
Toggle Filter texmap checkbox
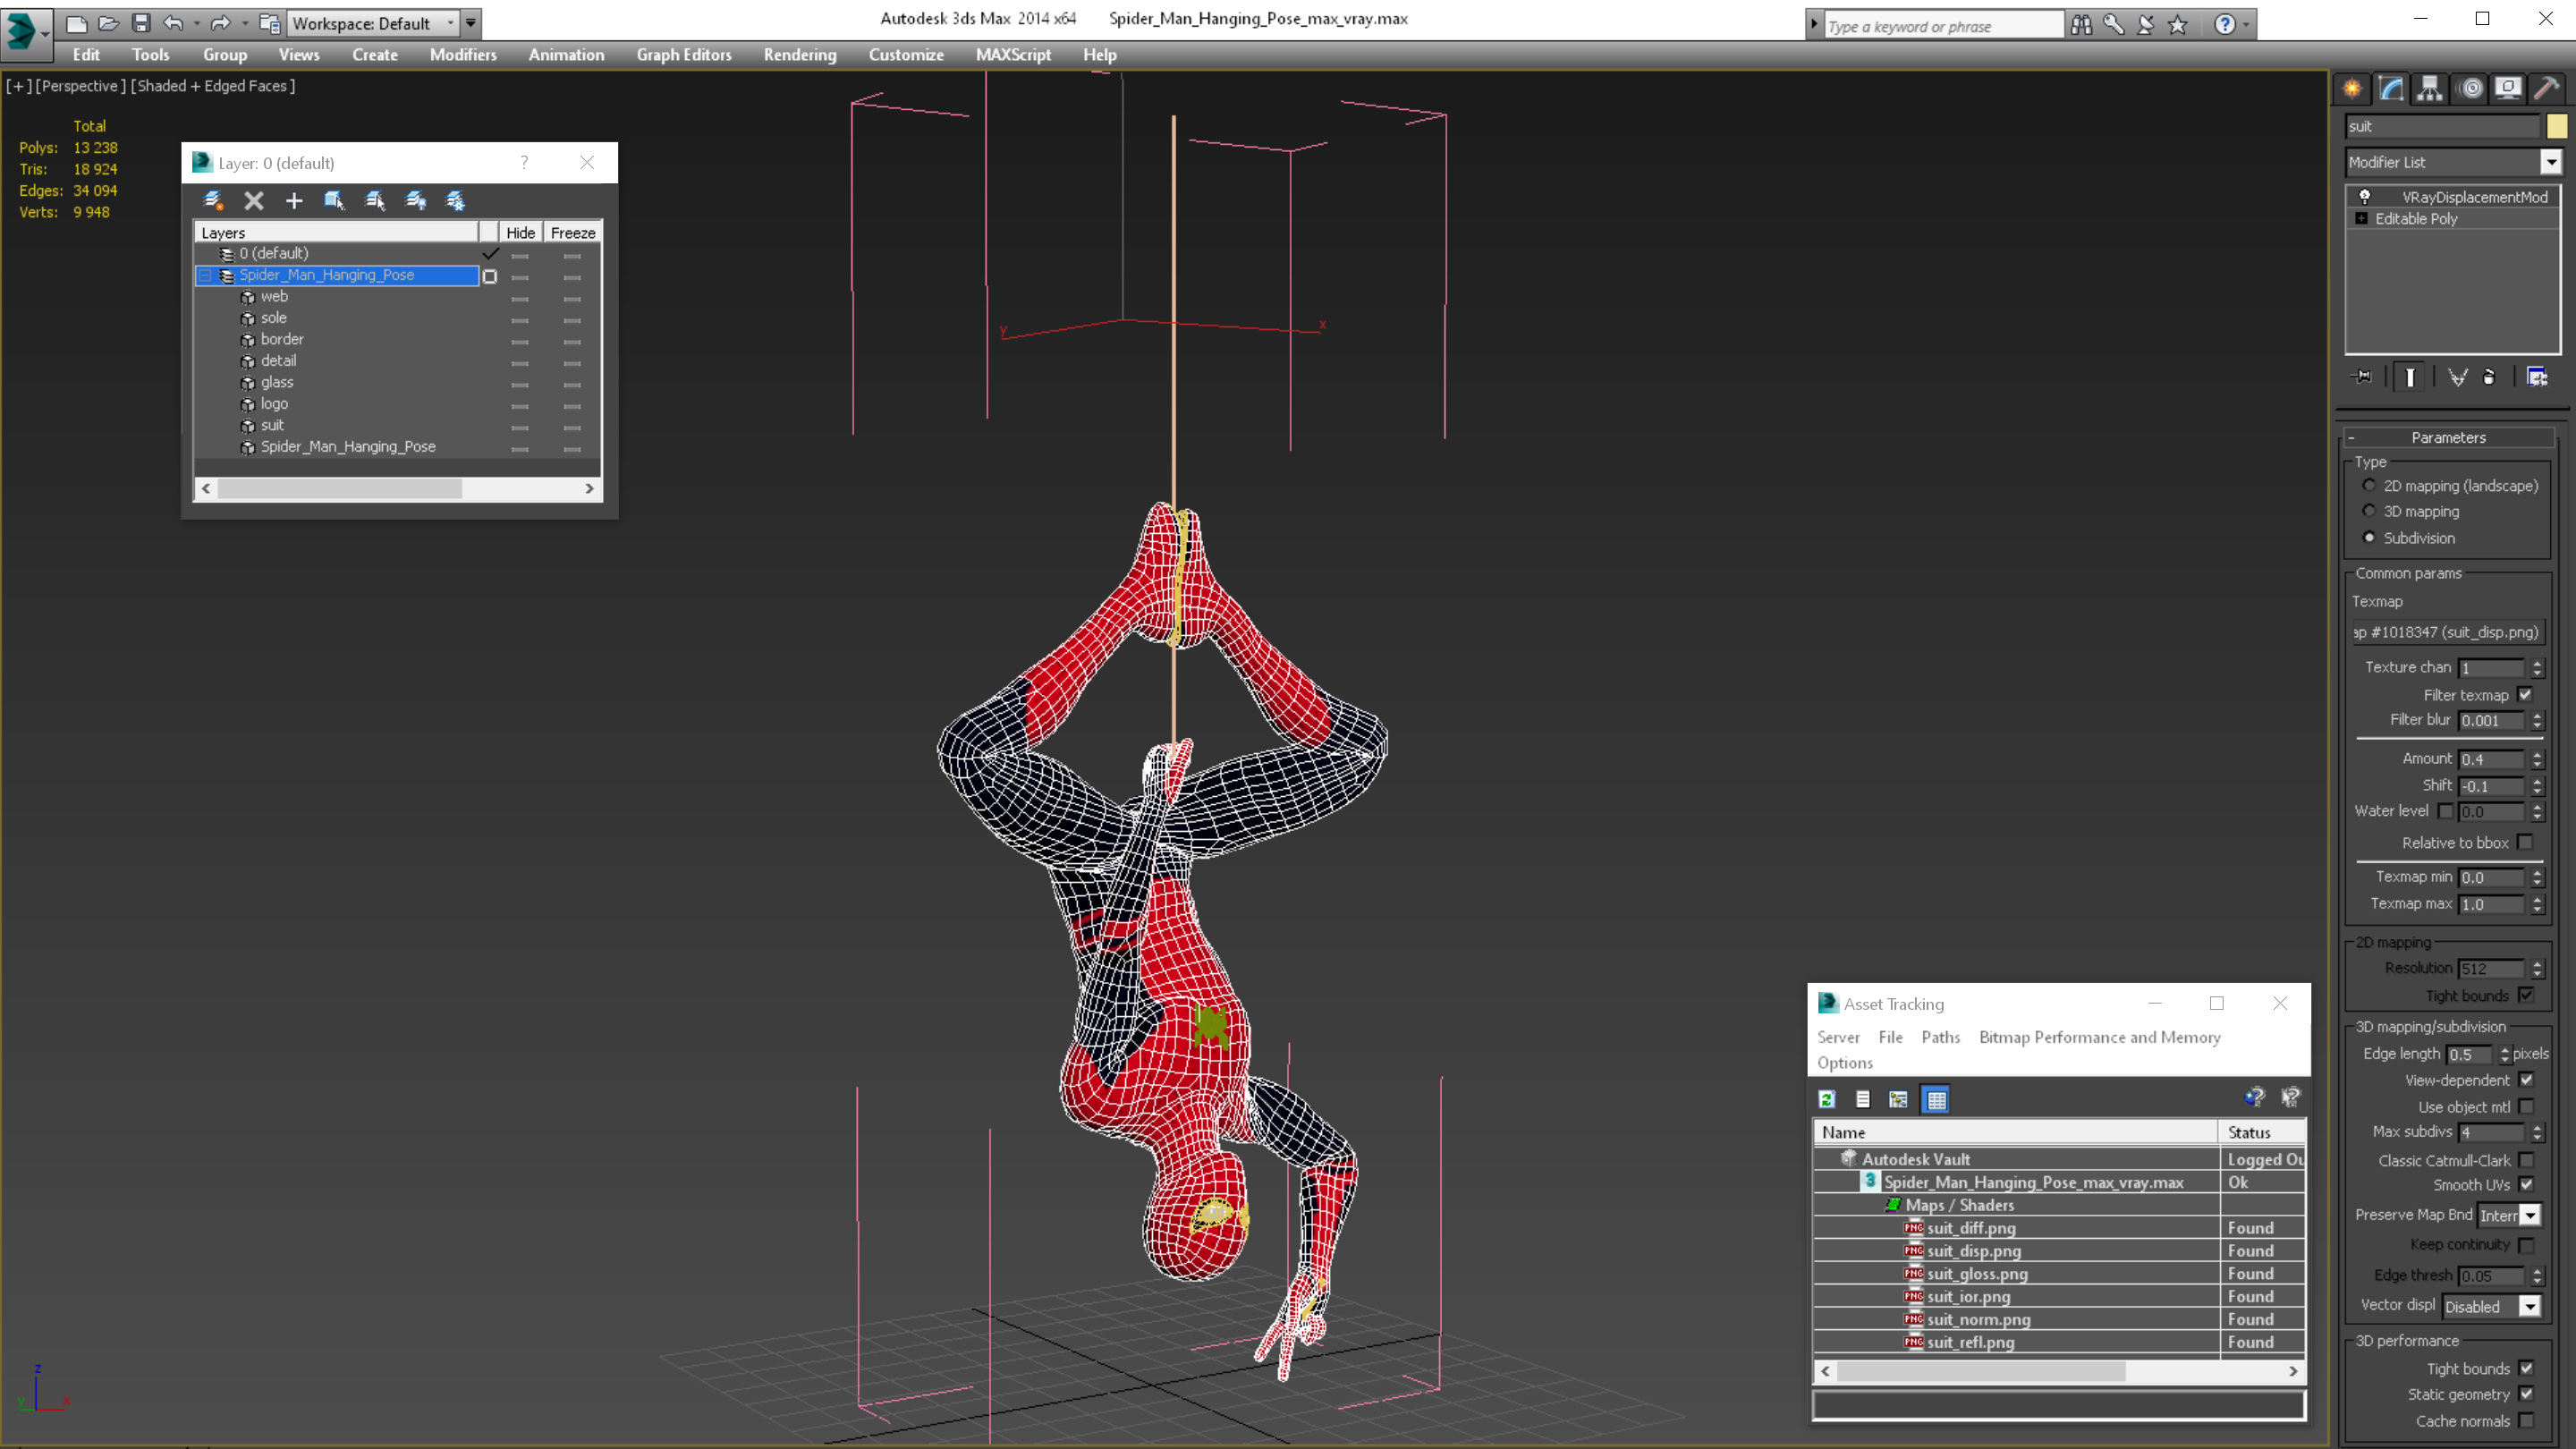tap(2526, 694)
